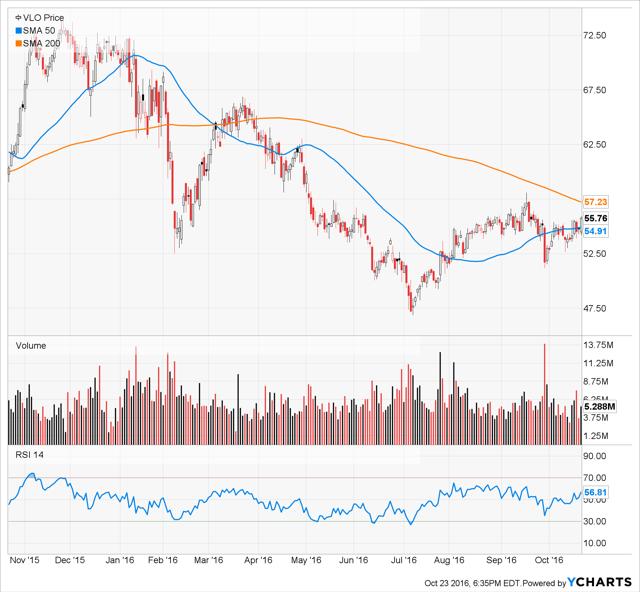
Task: Click the SMA 200 legend text
Action: tap(41, 43)
